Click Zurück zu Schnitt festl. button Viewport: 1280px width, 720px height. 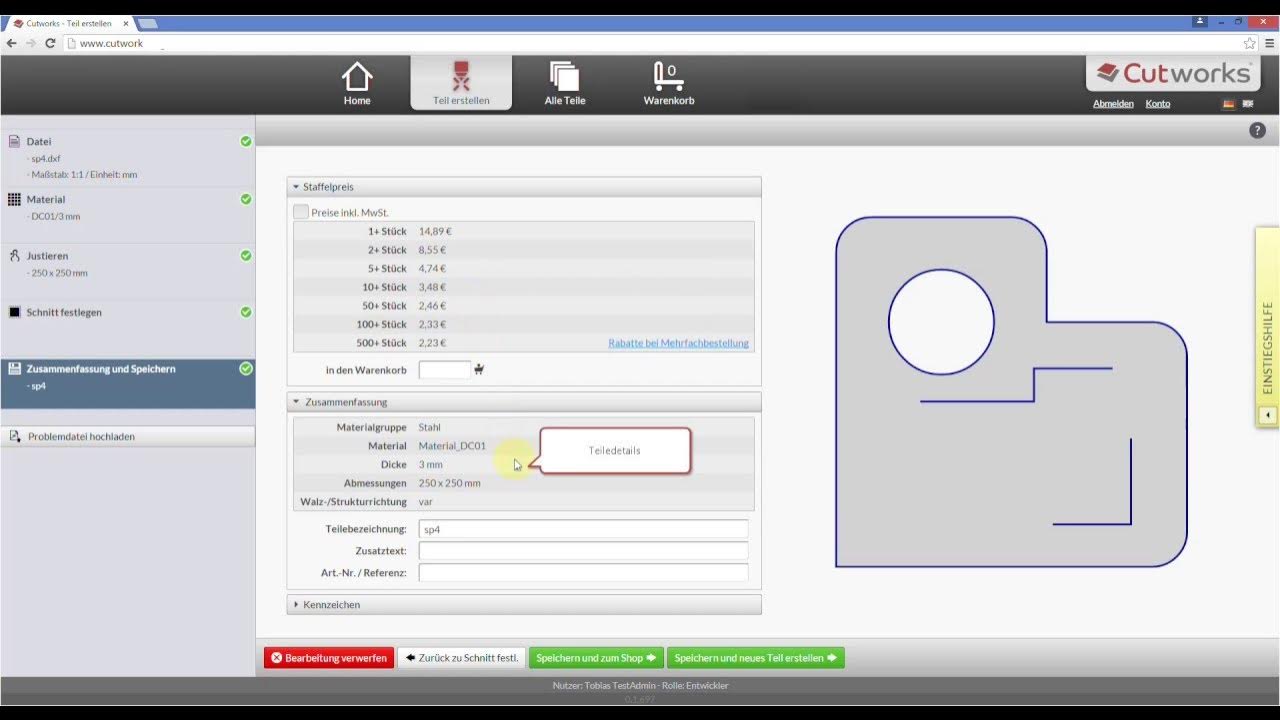click(x=461, y=658)
